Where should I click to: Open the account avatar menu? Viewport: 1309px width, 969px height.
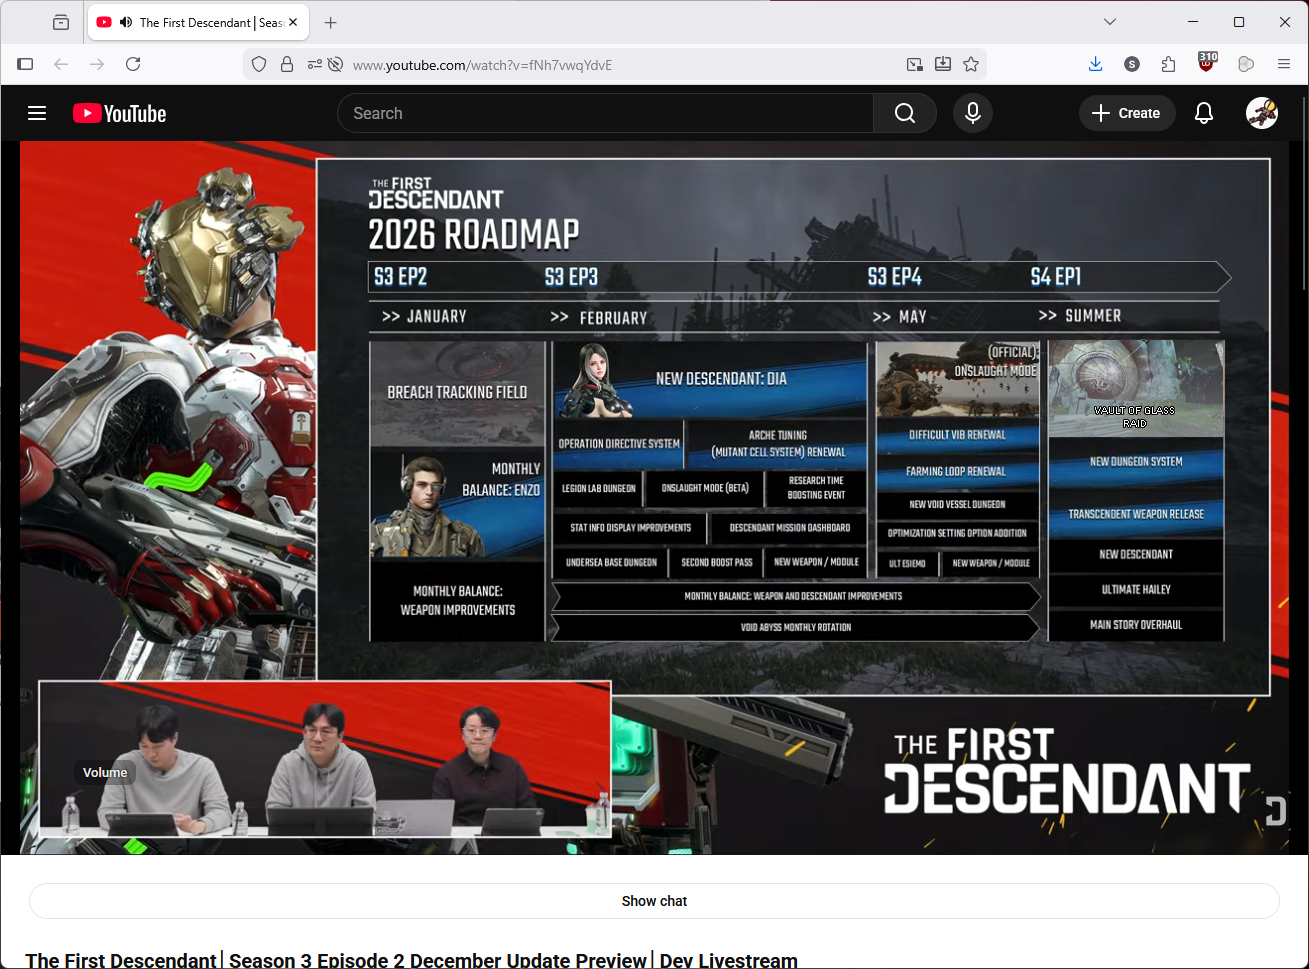tap(1262, 113)
